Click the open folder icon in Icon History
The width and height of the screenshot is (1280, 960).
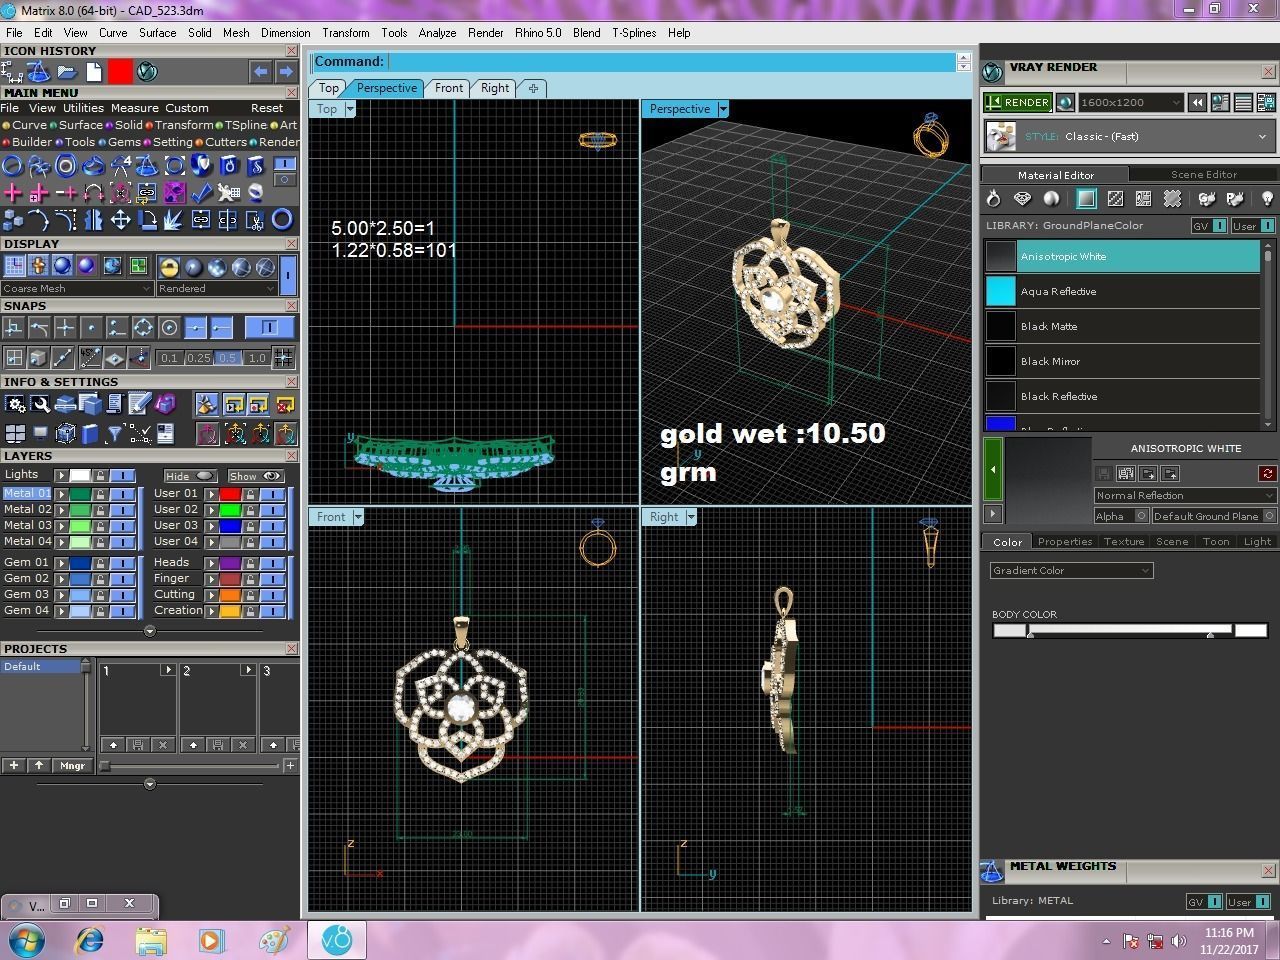(x=67, y=72)
